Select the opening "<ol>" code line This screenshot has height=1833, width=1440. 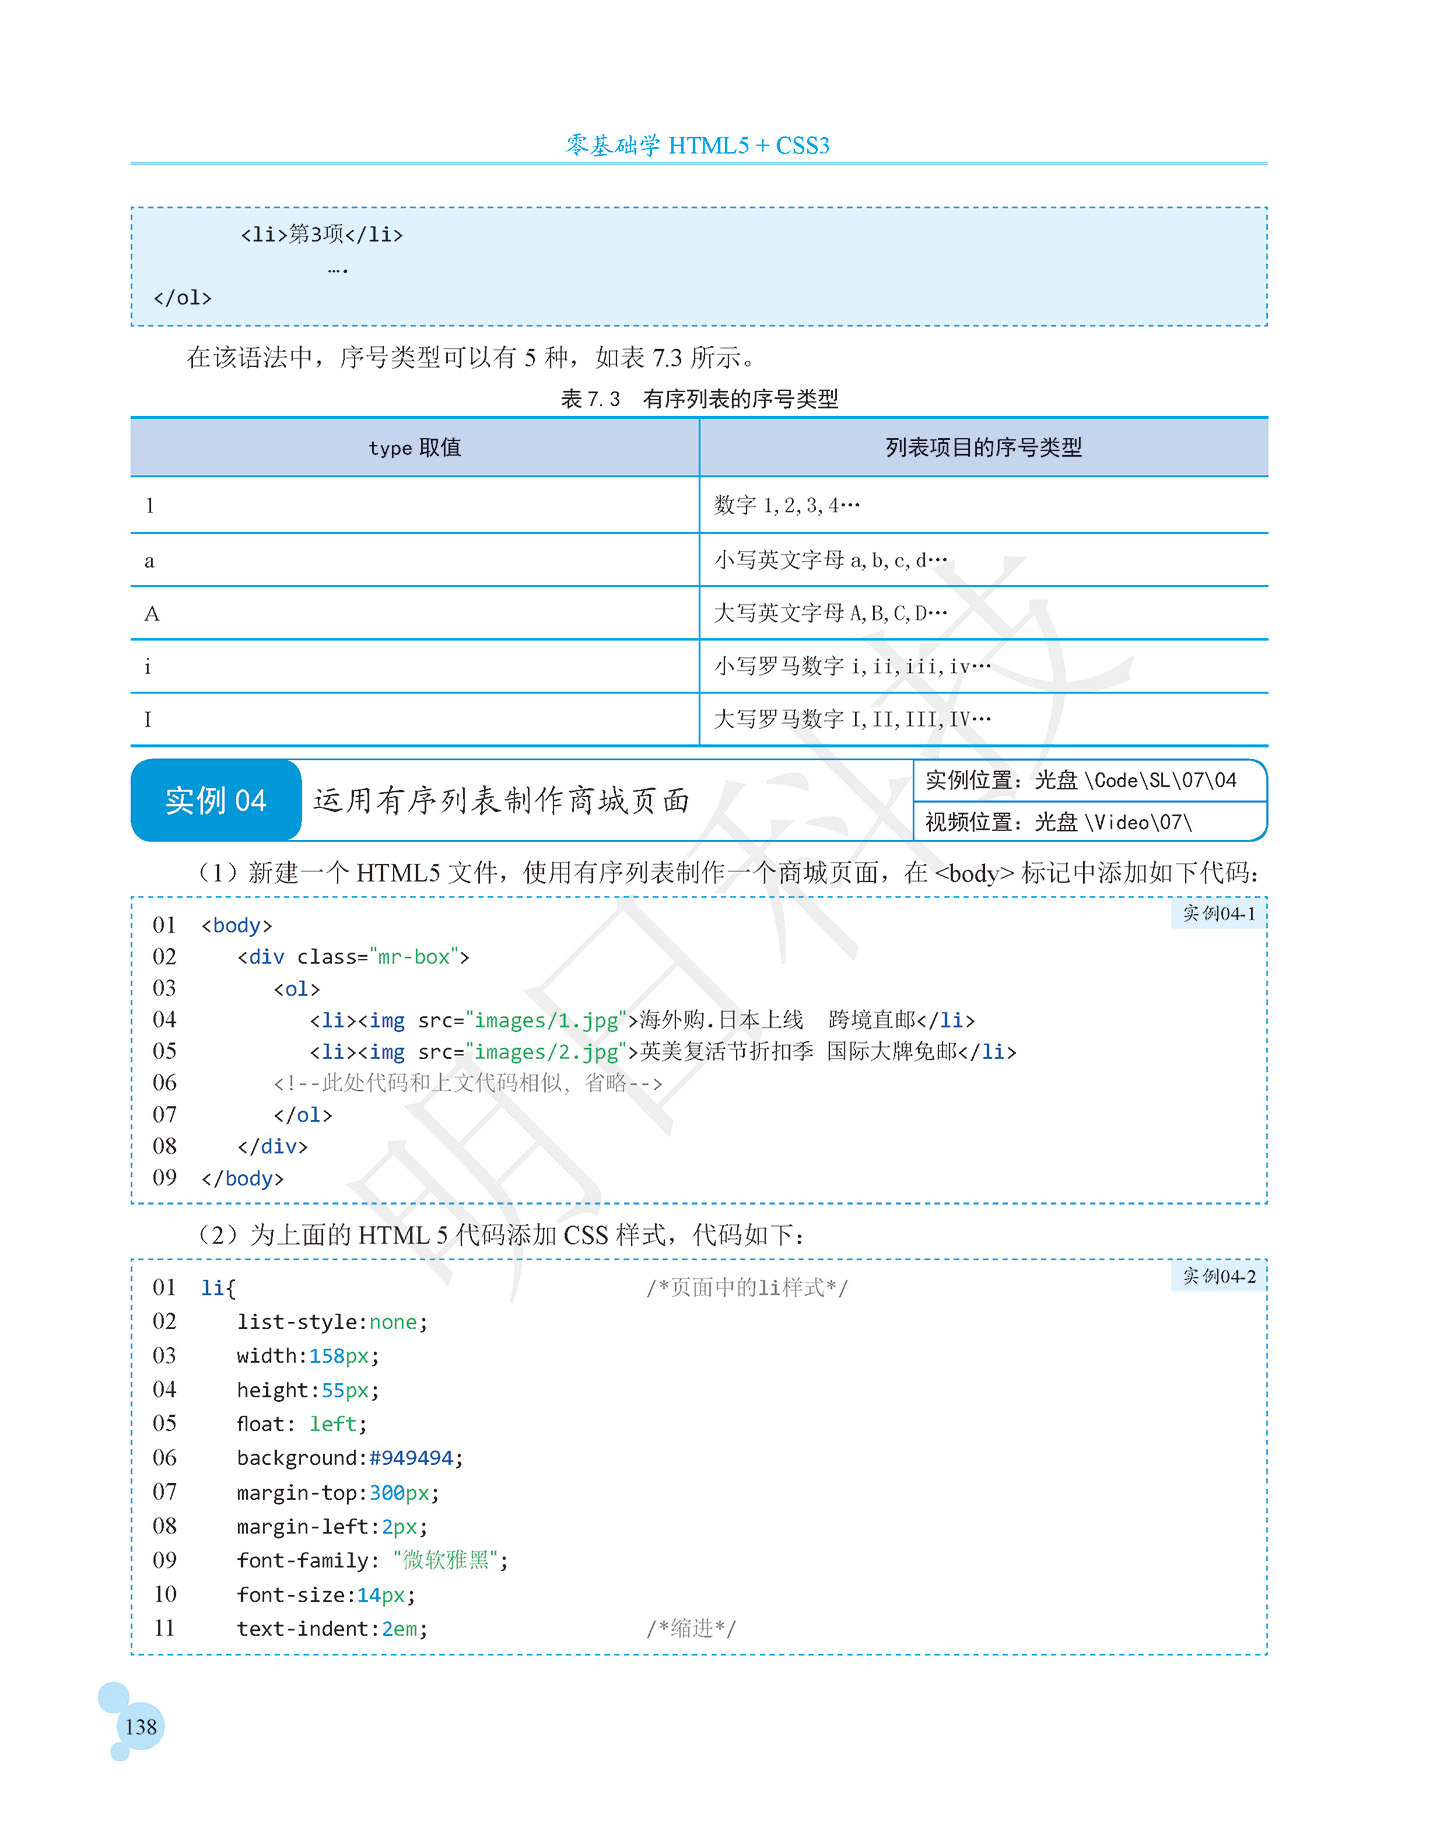click(x=297, y=989)
